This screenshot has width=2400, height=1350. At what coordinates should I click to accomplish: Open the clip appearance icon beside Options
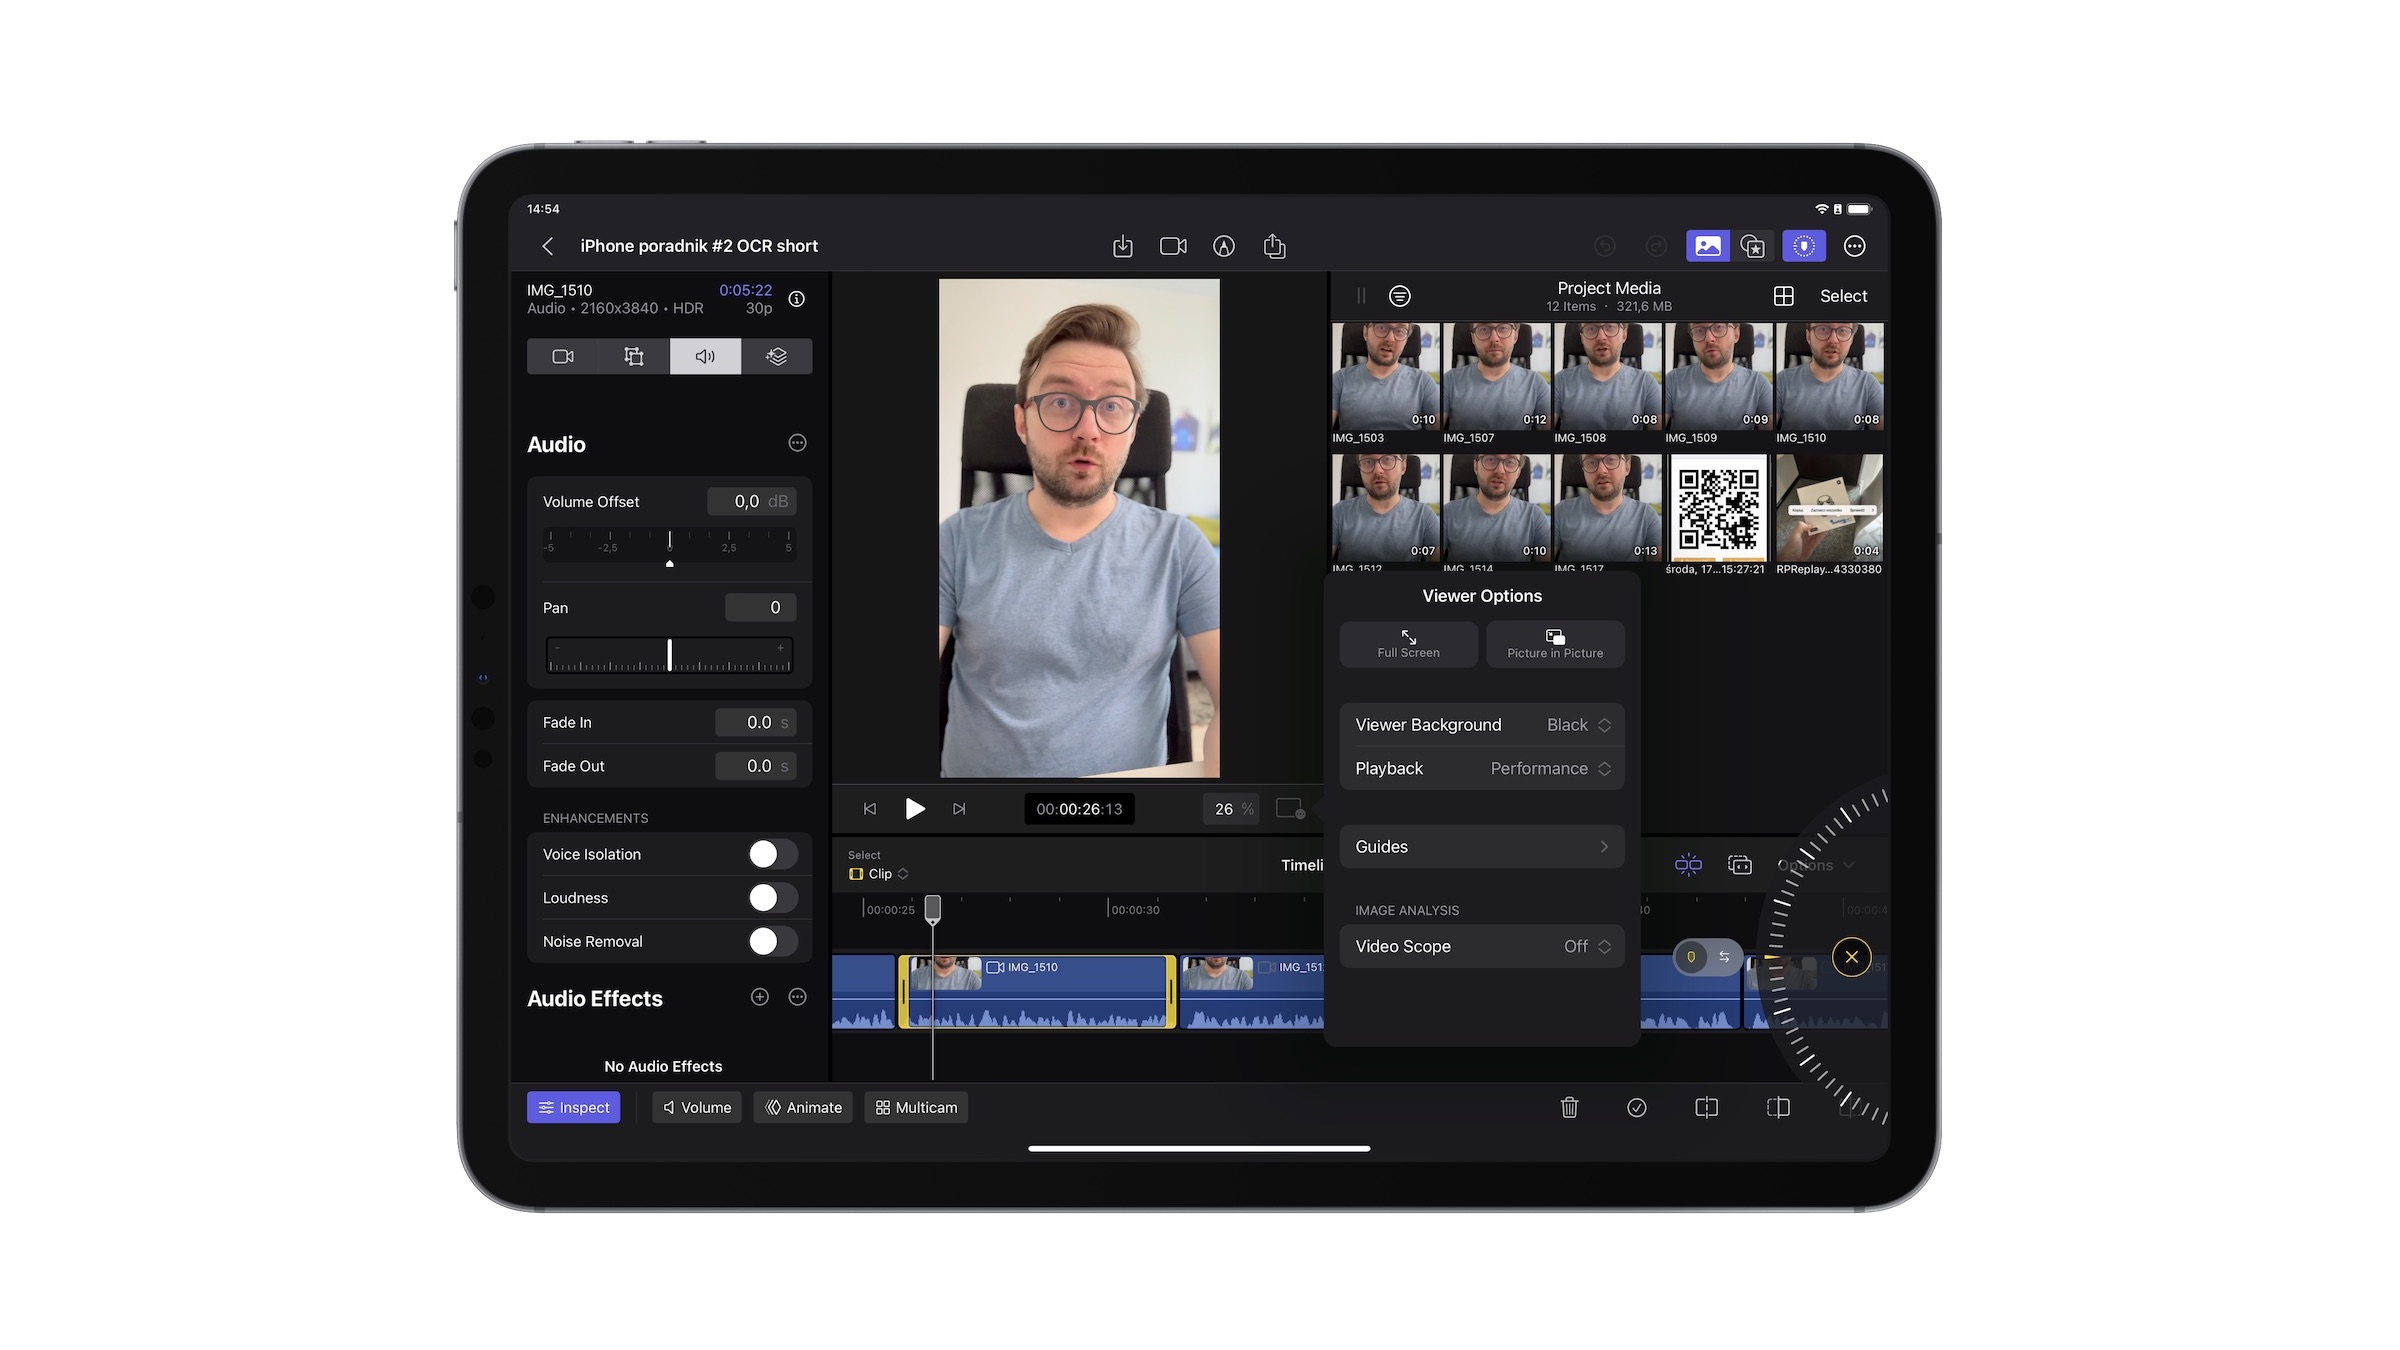[x=1740, y=865]
